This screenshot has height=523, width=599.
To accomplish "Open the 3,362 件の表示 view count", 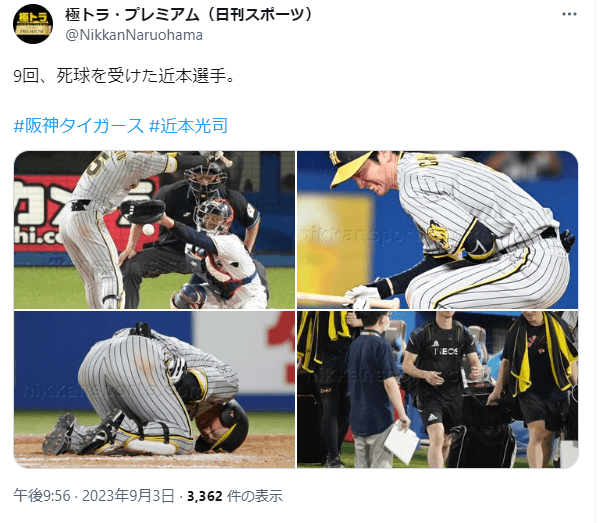I will [235, 496].
